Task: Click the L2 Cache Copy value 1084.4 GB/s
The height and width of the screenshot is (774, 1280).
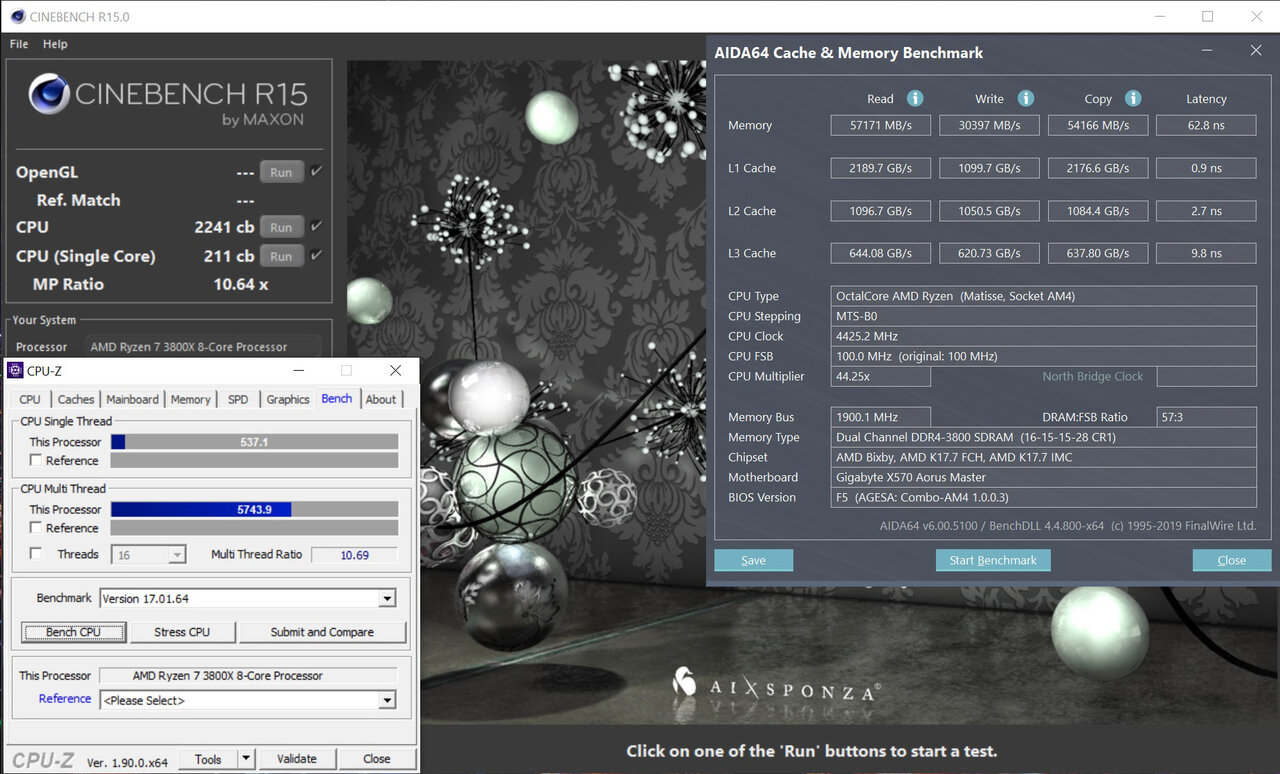Action: (1098, 211)
